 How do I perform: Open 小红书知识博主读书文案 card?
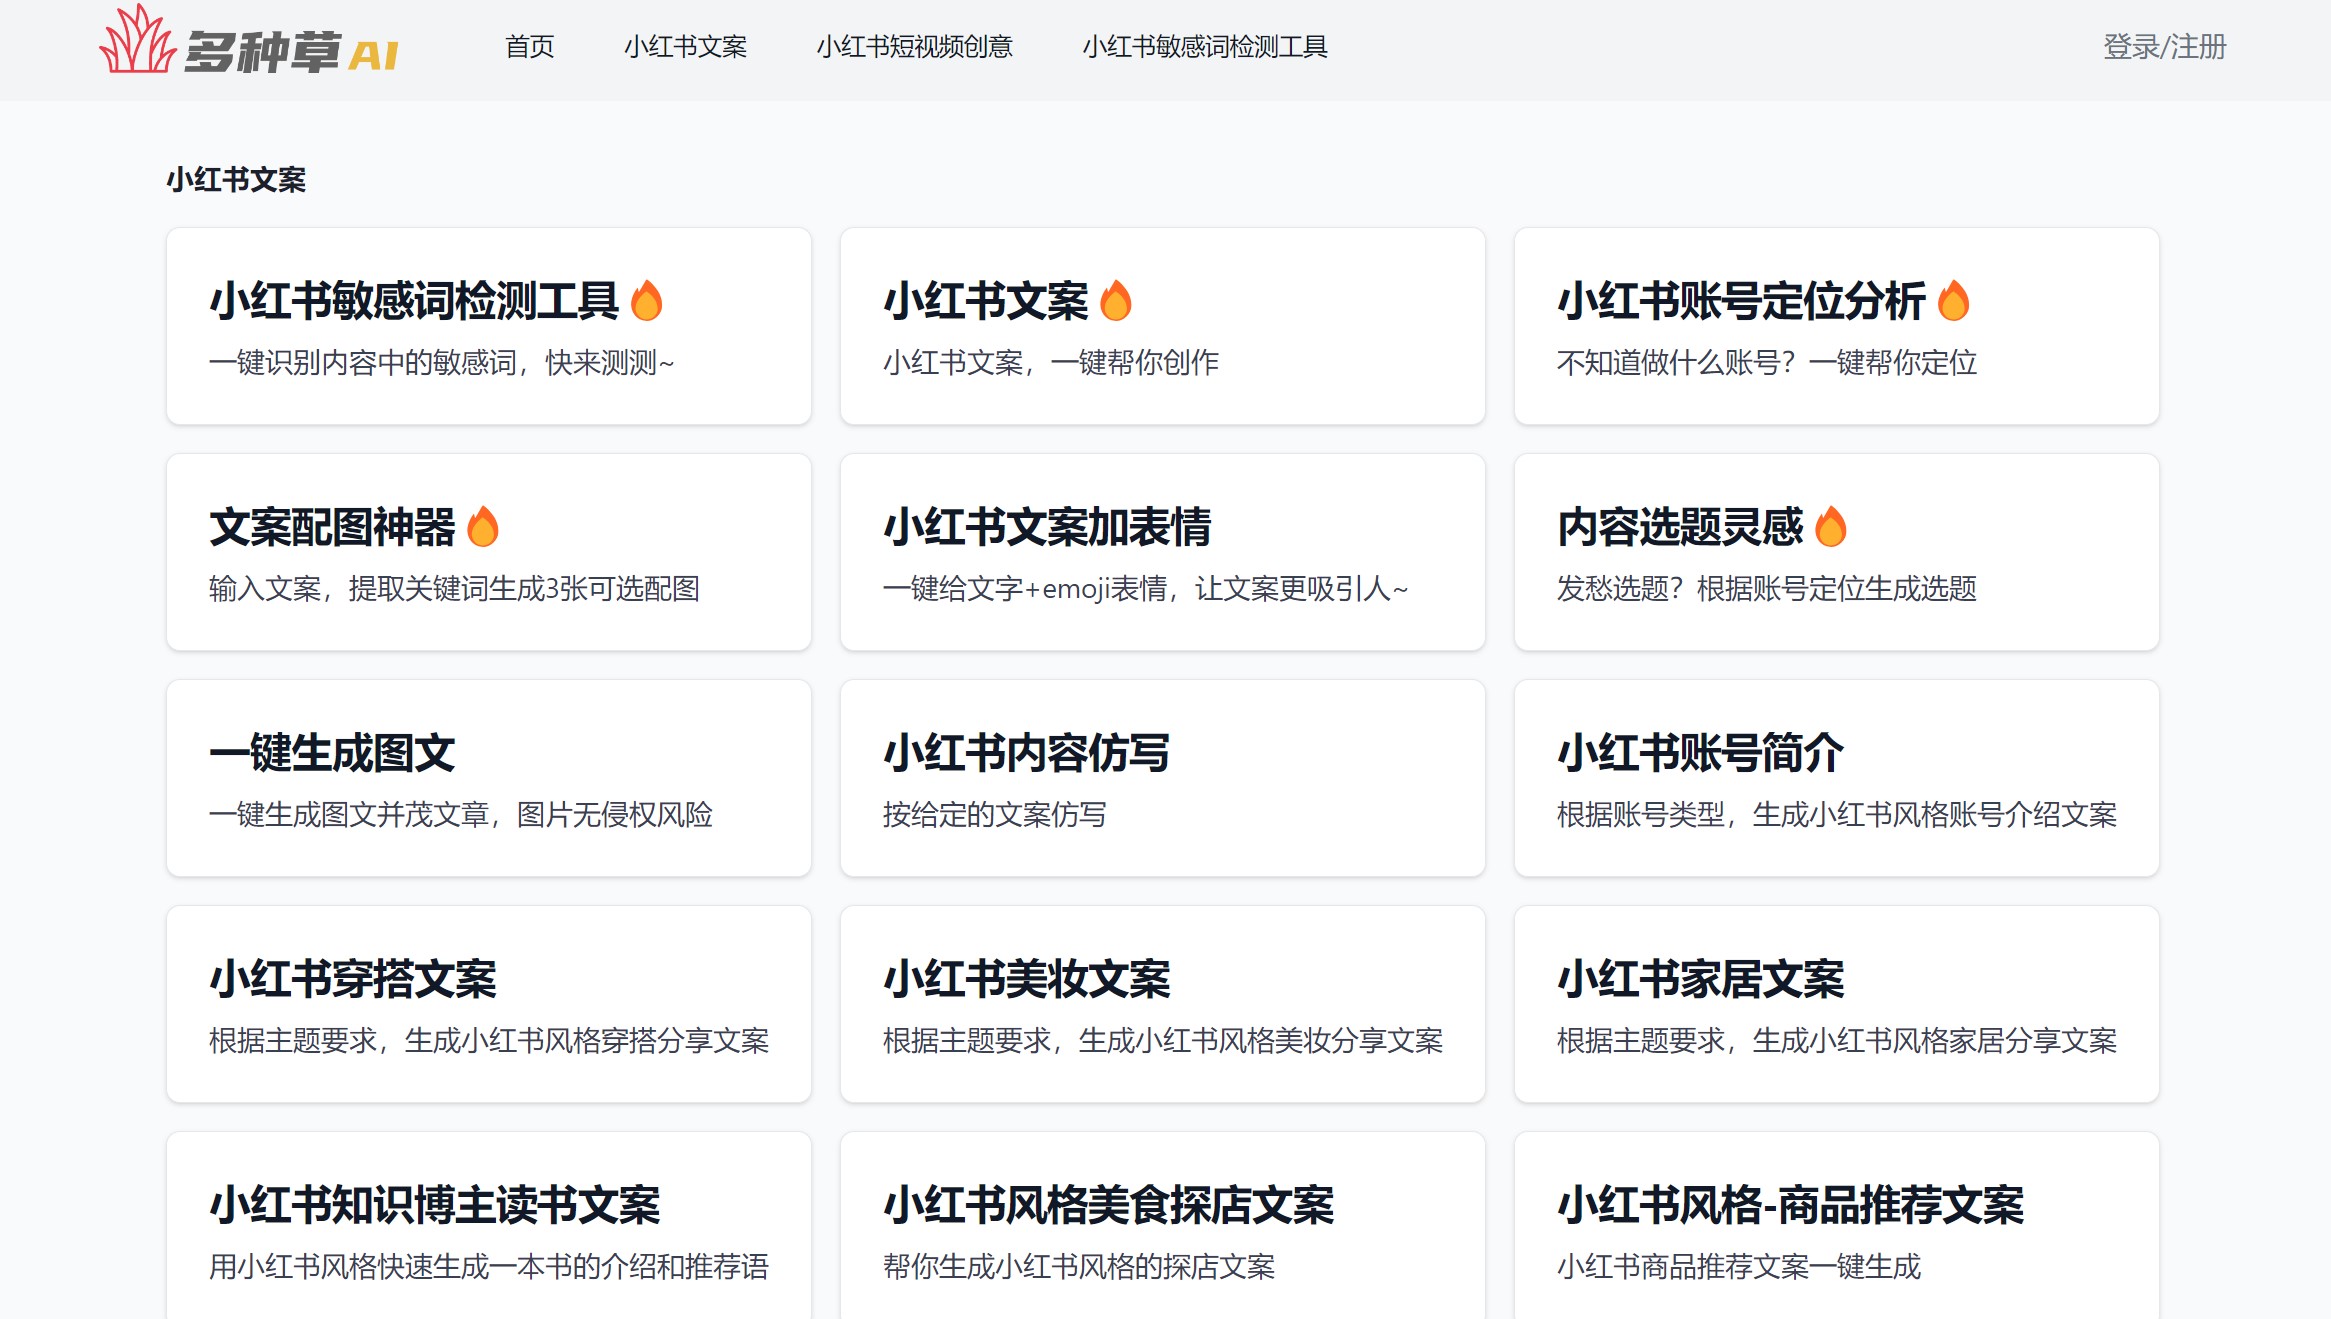(488, 1228)
